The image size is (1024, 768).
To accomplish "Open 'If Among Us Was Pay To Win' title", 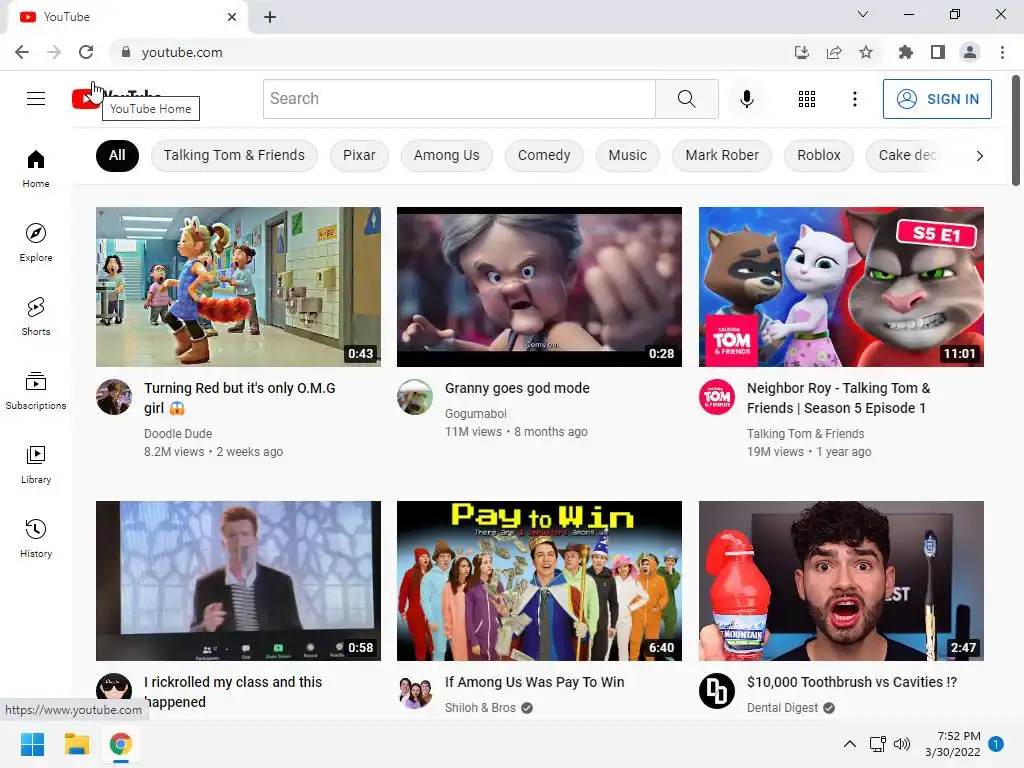I will (x=534, y=682).
